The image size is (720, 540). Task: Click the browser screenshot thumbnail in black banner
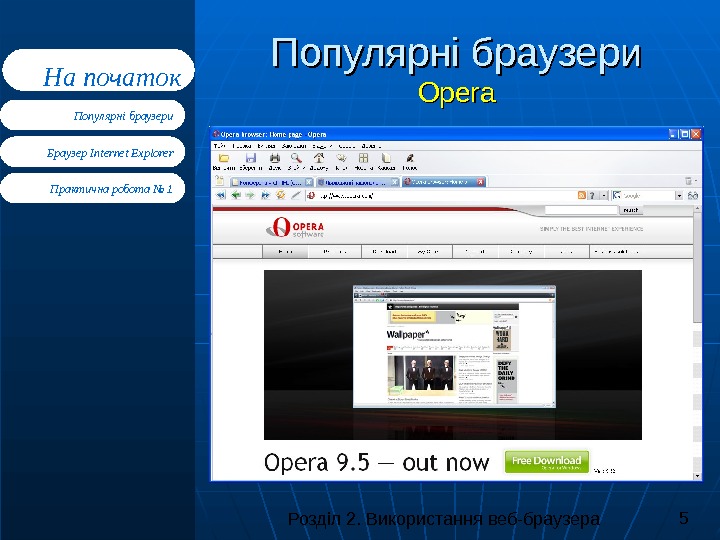(x=454, y=347)
